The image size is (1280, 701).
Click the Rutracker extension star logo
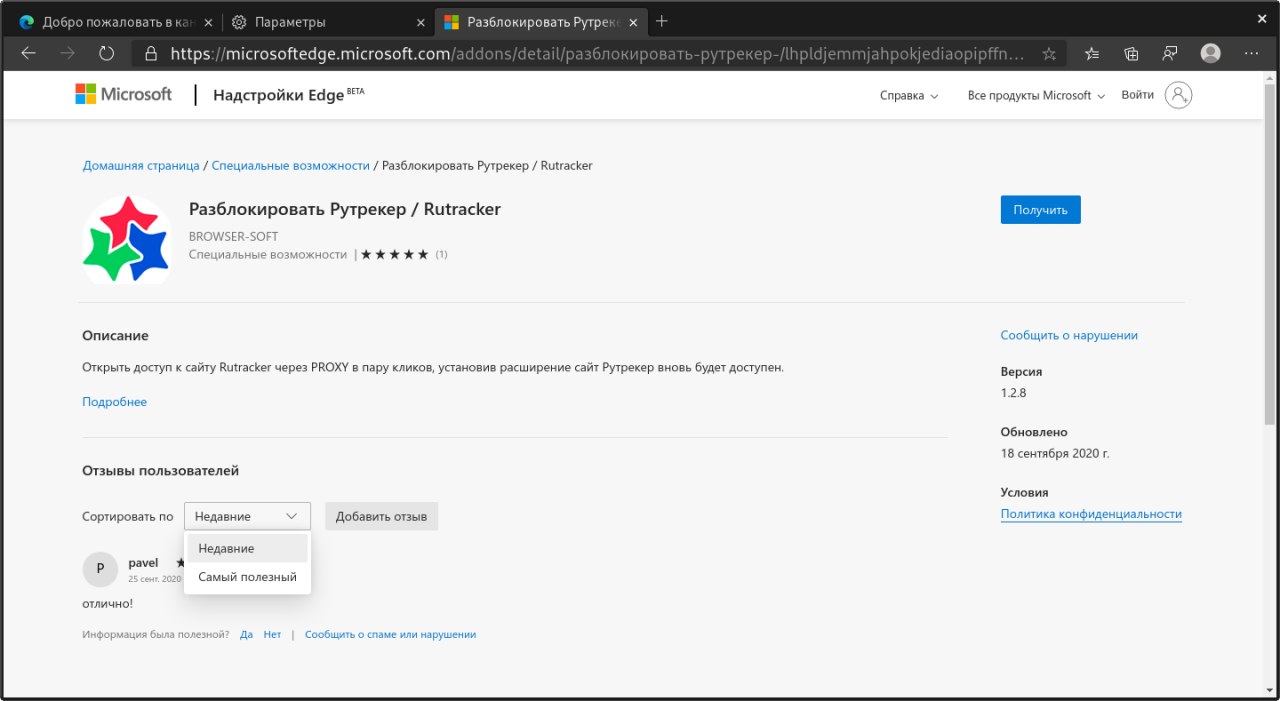[x=126, y=240]
